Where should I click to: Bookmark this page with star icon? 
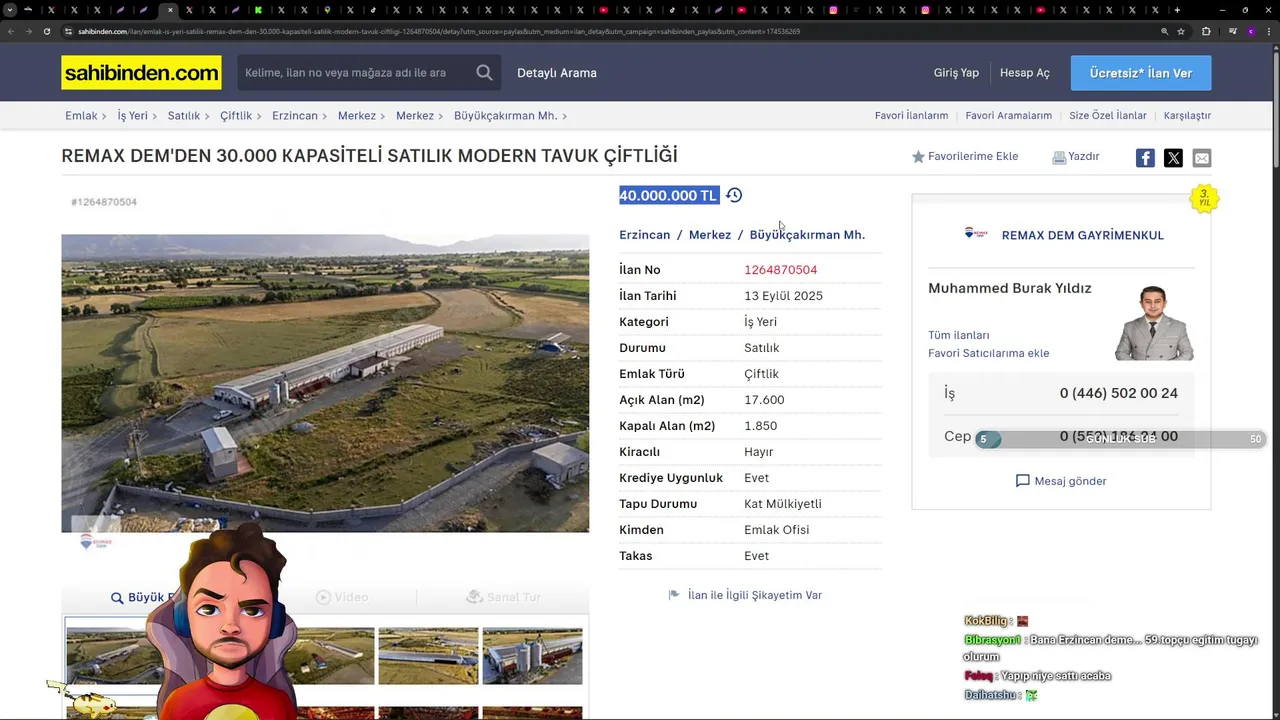point(1181,31)
